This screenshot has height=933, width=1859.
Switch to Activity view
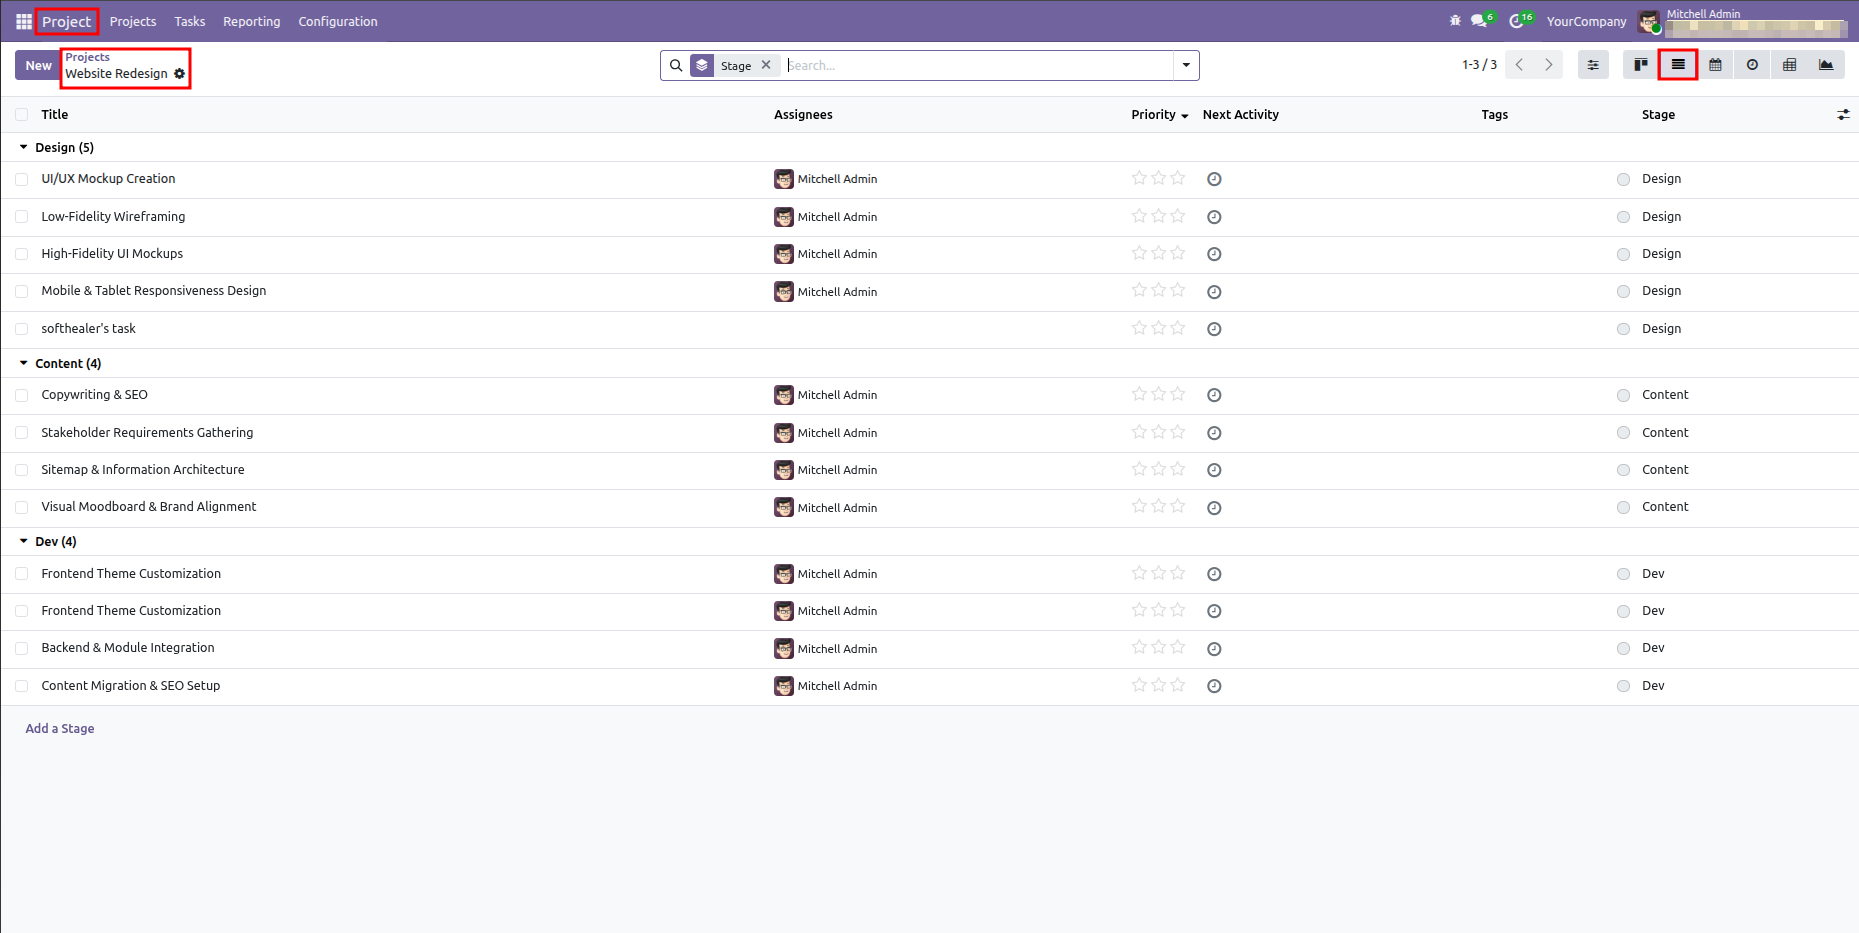coord(1752,65)
